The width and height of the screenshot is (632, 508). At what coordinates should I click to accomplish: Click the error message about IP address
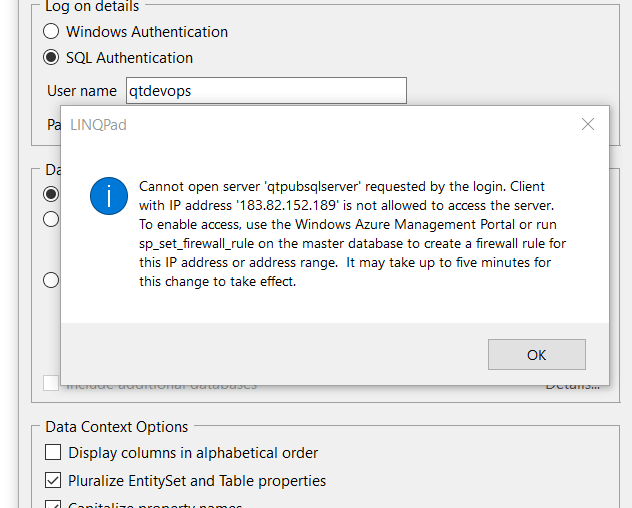(352, 234)
